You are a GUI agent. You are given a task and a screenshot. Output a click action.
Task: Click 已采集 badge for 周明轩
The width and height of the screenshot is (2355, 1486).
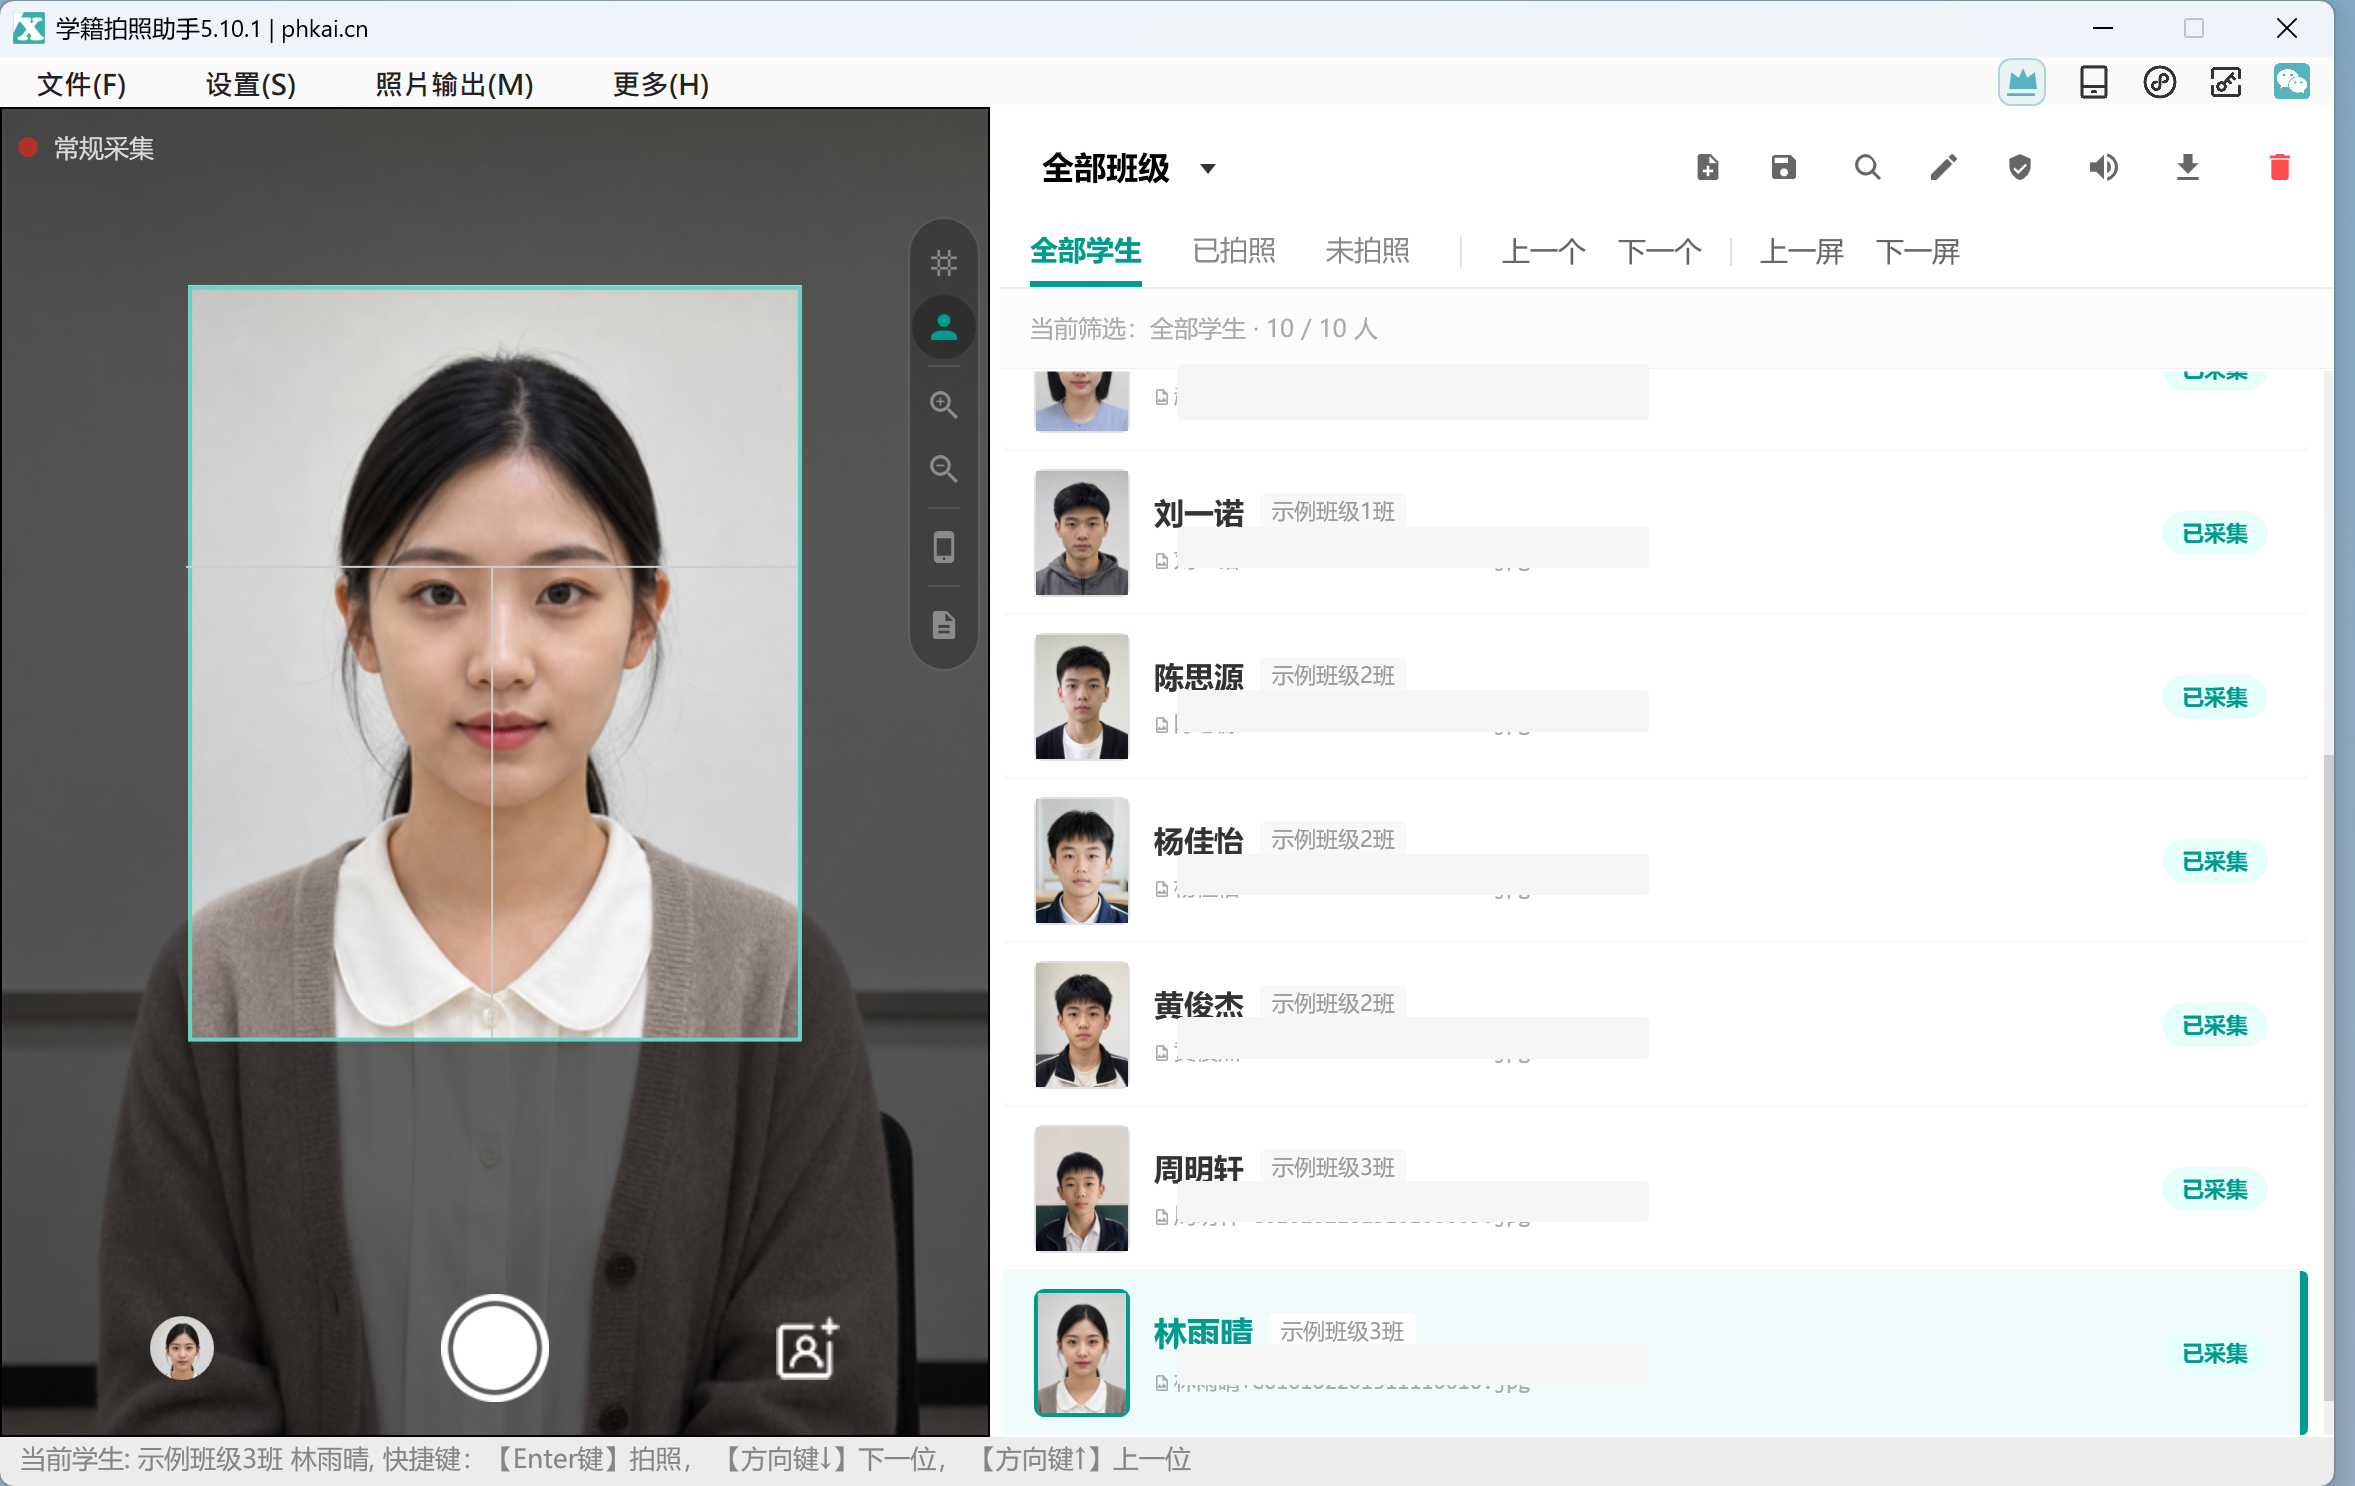tap(2214, 1189)
